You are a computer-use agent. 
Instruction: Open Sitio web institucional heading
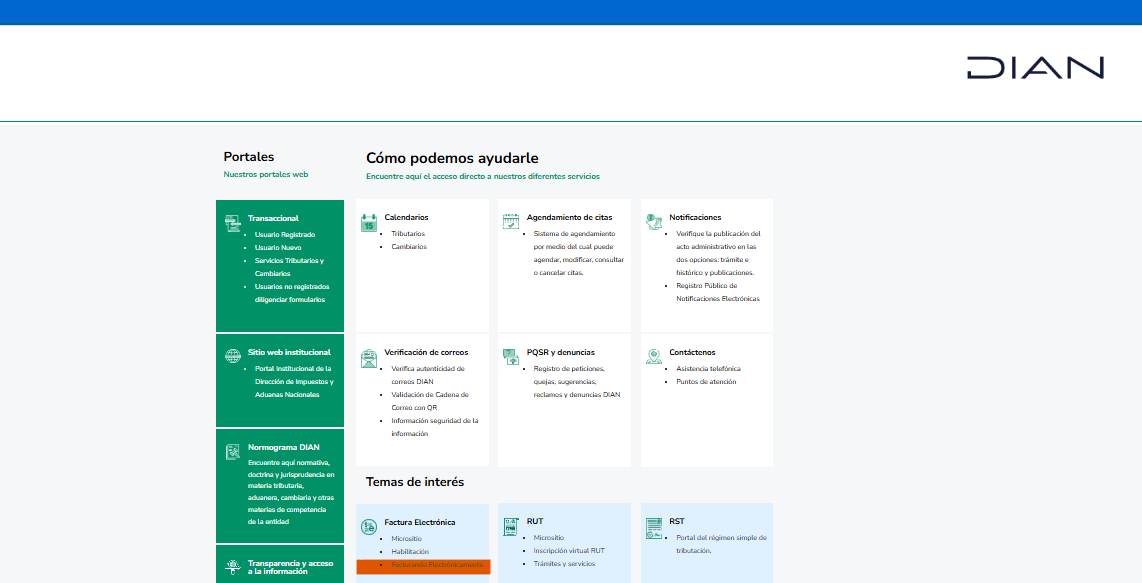tap(289, 352)
